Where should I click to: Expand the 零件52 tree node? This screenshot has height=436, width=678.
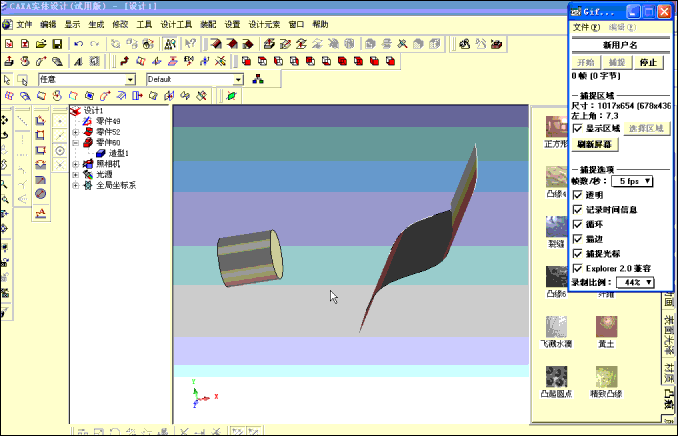tap(76, 132)
